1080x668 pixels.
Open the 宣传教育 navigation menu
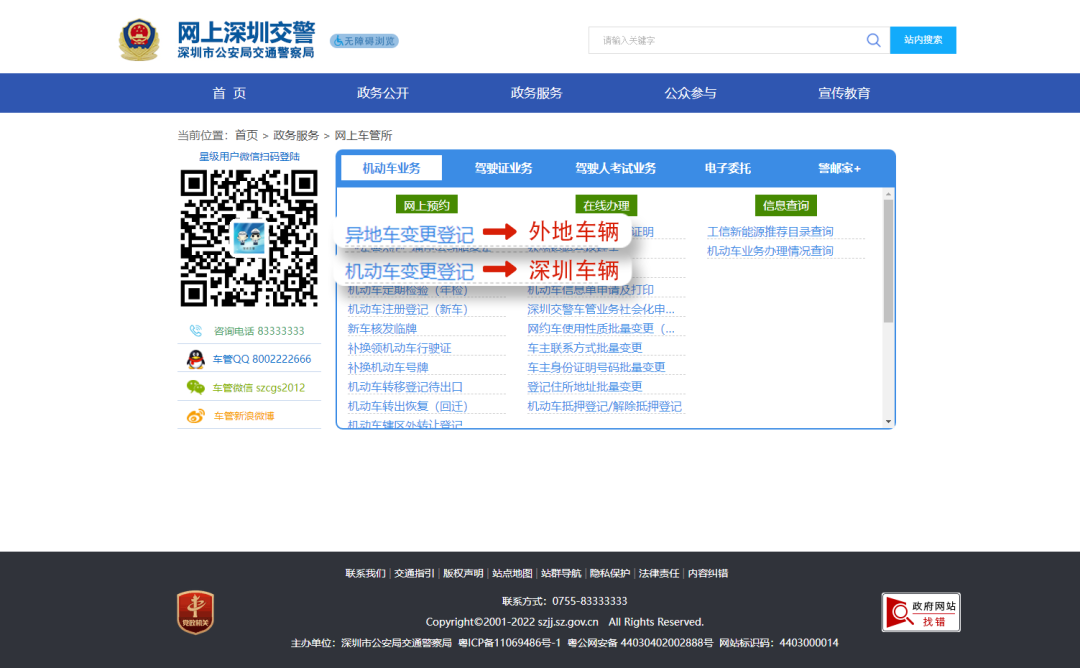[844, 93]
